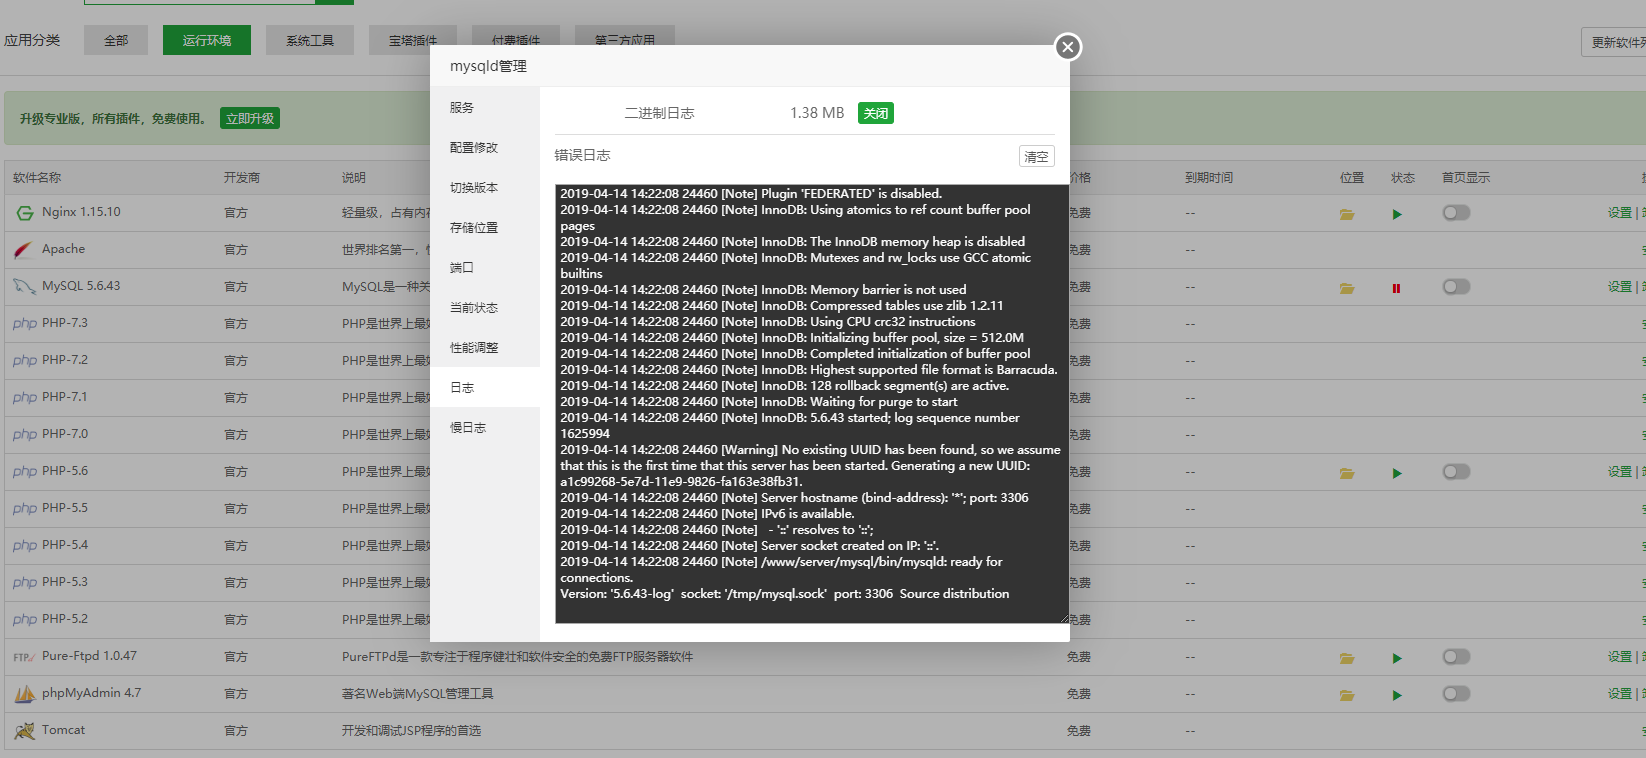Viewport: 1646px width, 758px height.
Task: Toggle phpMyAdmin homepage display switch
Action: point(1456,694)
